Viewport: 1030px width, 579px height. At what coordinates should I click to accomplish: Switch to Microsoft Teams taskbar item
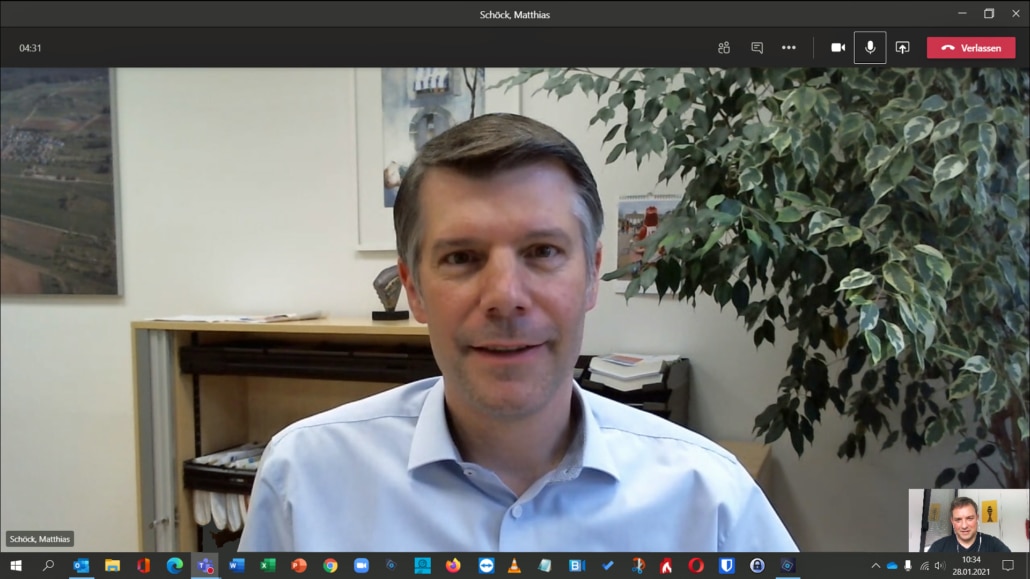pyautogui.click(x=205, y=565)
